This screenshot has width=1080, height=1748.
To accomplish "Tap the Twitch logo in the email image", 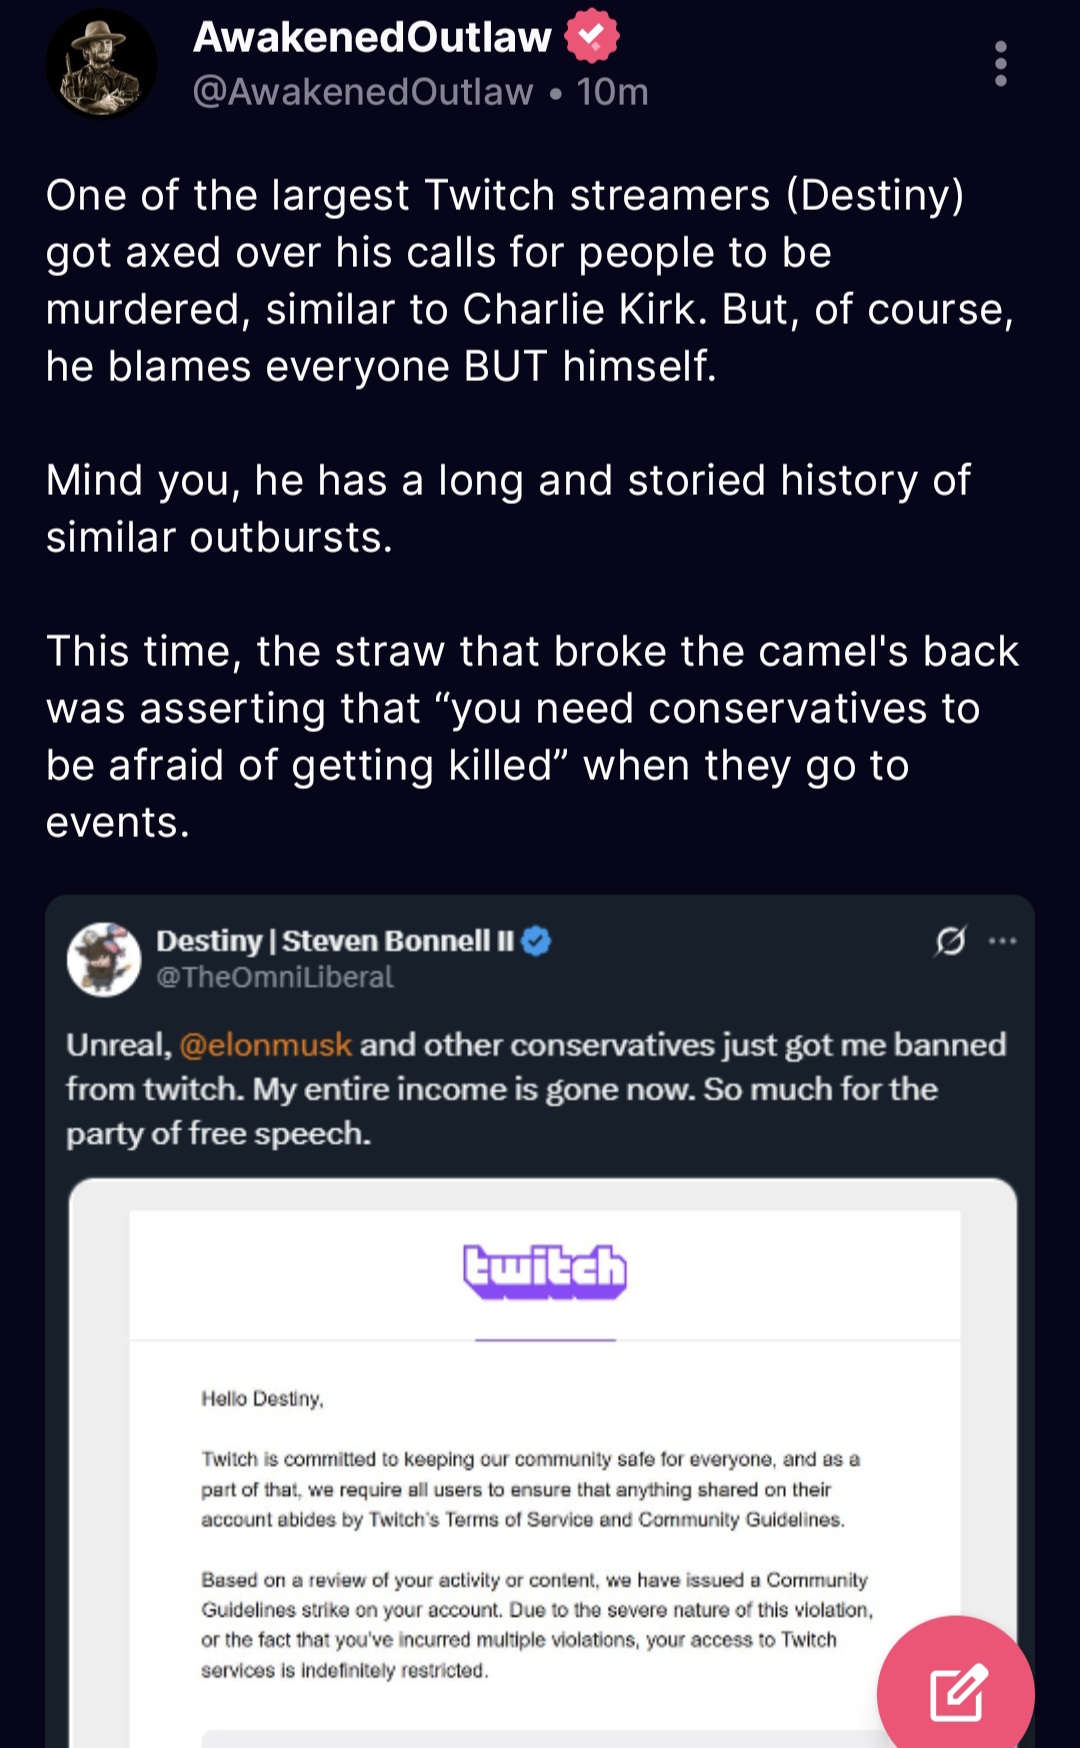I will click(545, 1271).
